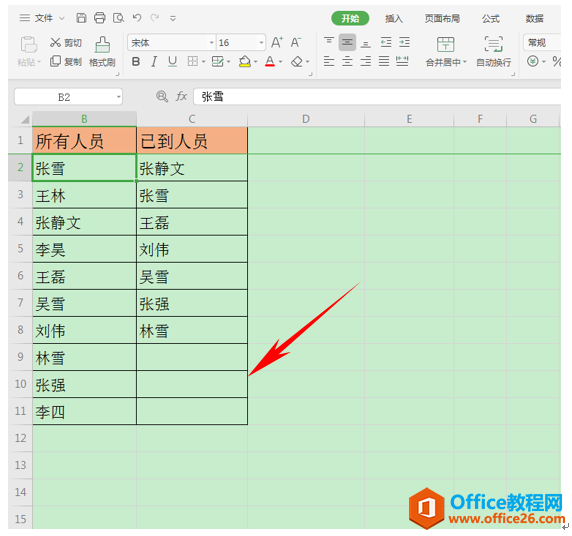Click the draw border table style icon
This screenshot has height=536, width=572.
click(x=217, y=61)
